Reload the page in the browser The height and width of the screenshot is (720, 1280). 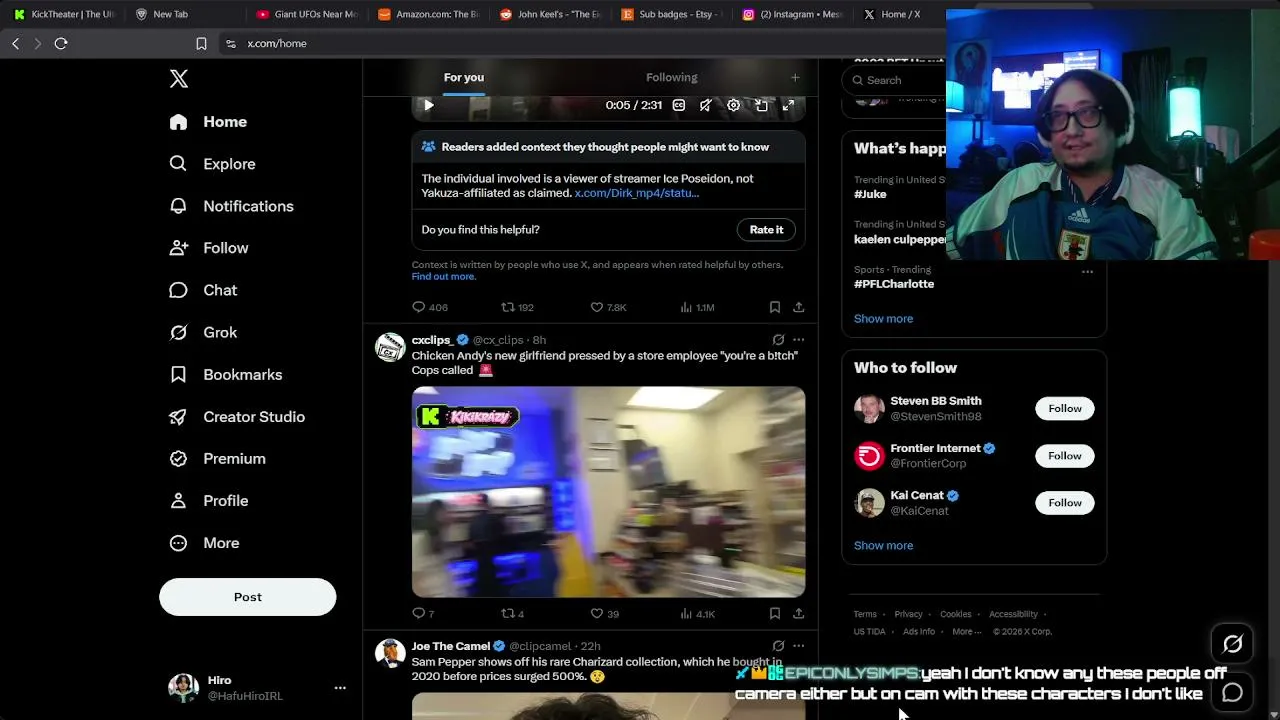[61, 43]
